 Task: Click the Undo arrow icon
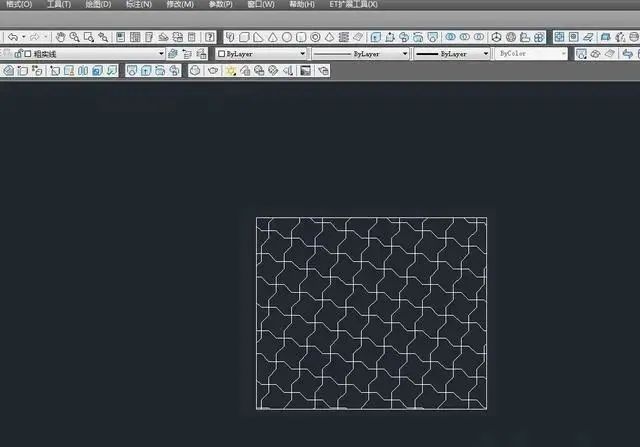[x=13, y=37]
